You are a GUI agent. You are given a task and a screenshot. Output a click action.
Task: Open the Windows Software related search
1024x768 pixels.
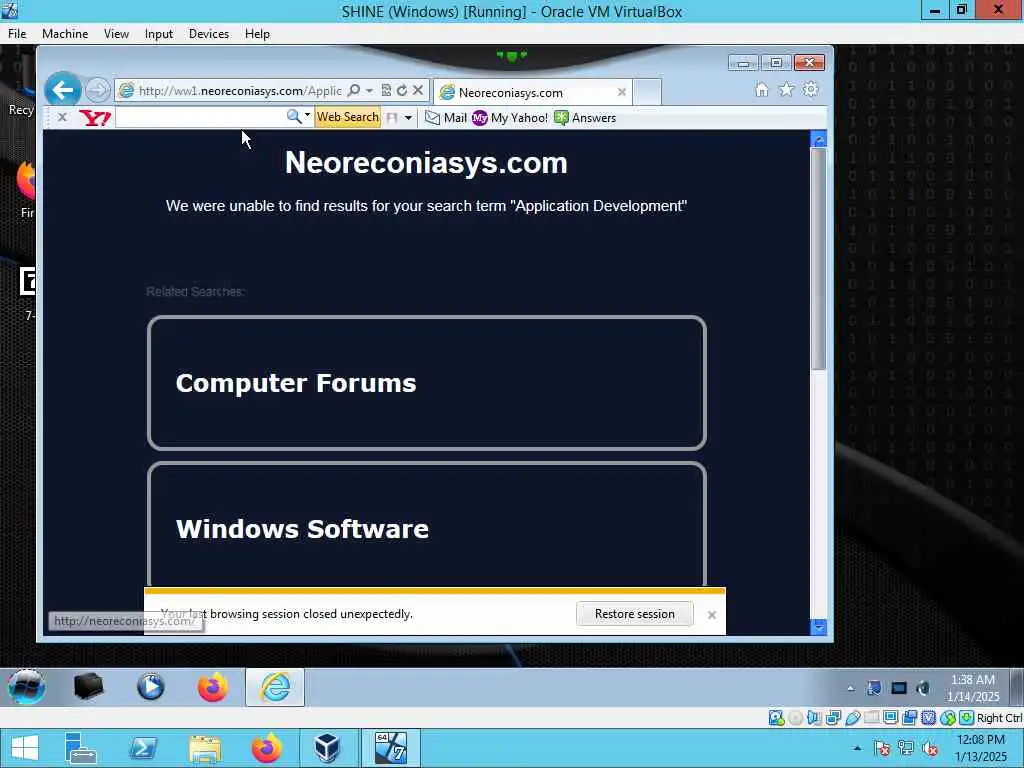tap(427, 524)
